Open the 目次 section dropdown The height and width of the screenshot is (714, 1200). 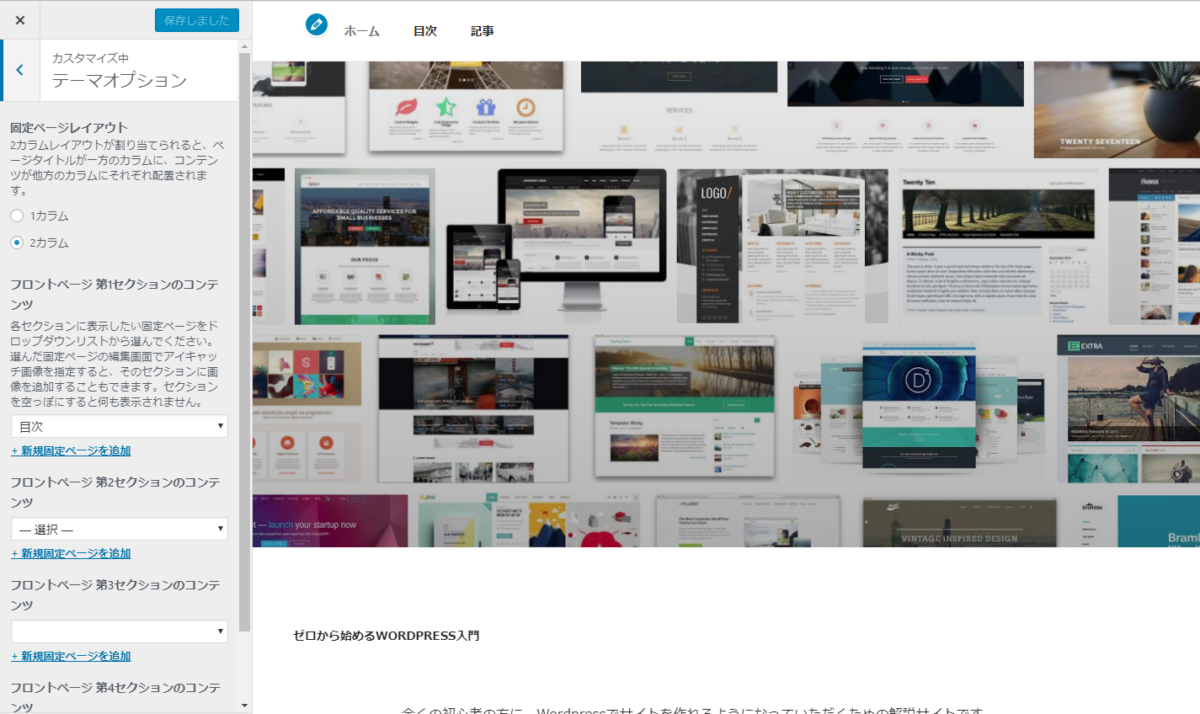(x=119, y=426)
